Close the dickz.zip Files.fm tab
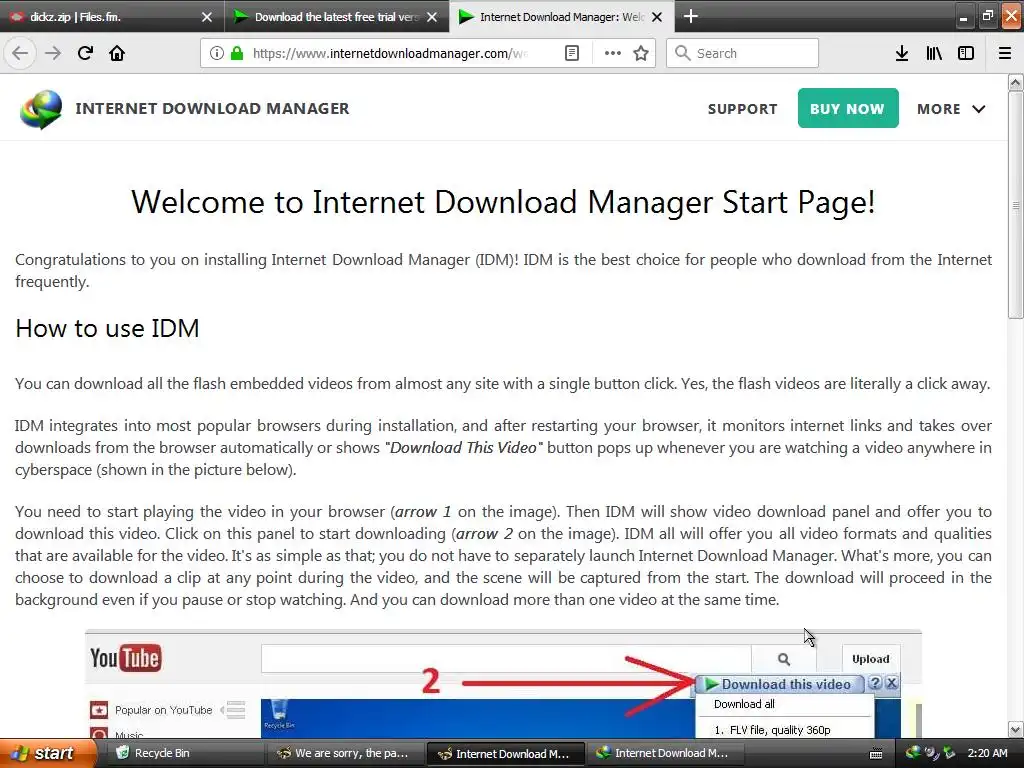The height and width of the screenshot is (768, 1024). coord(207,17)
